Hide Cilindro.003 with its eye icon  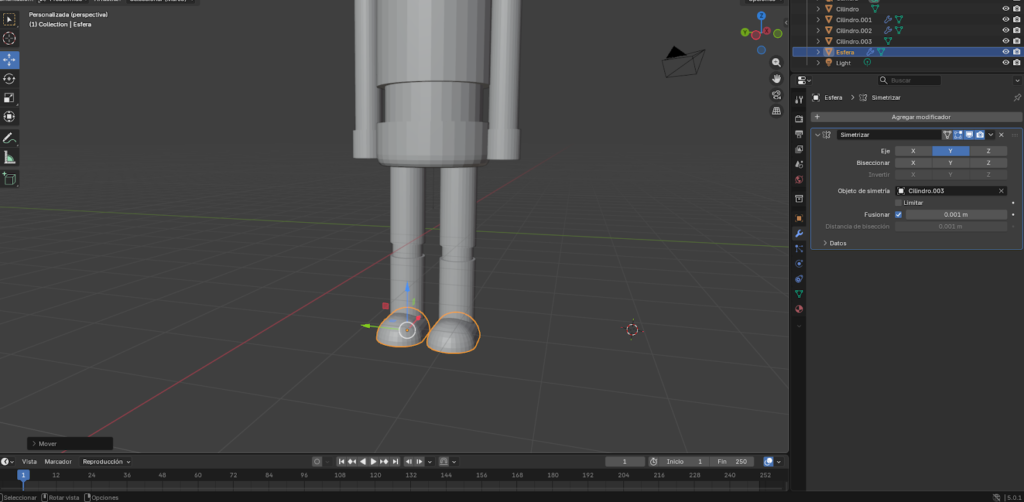tap(1006, 41)
